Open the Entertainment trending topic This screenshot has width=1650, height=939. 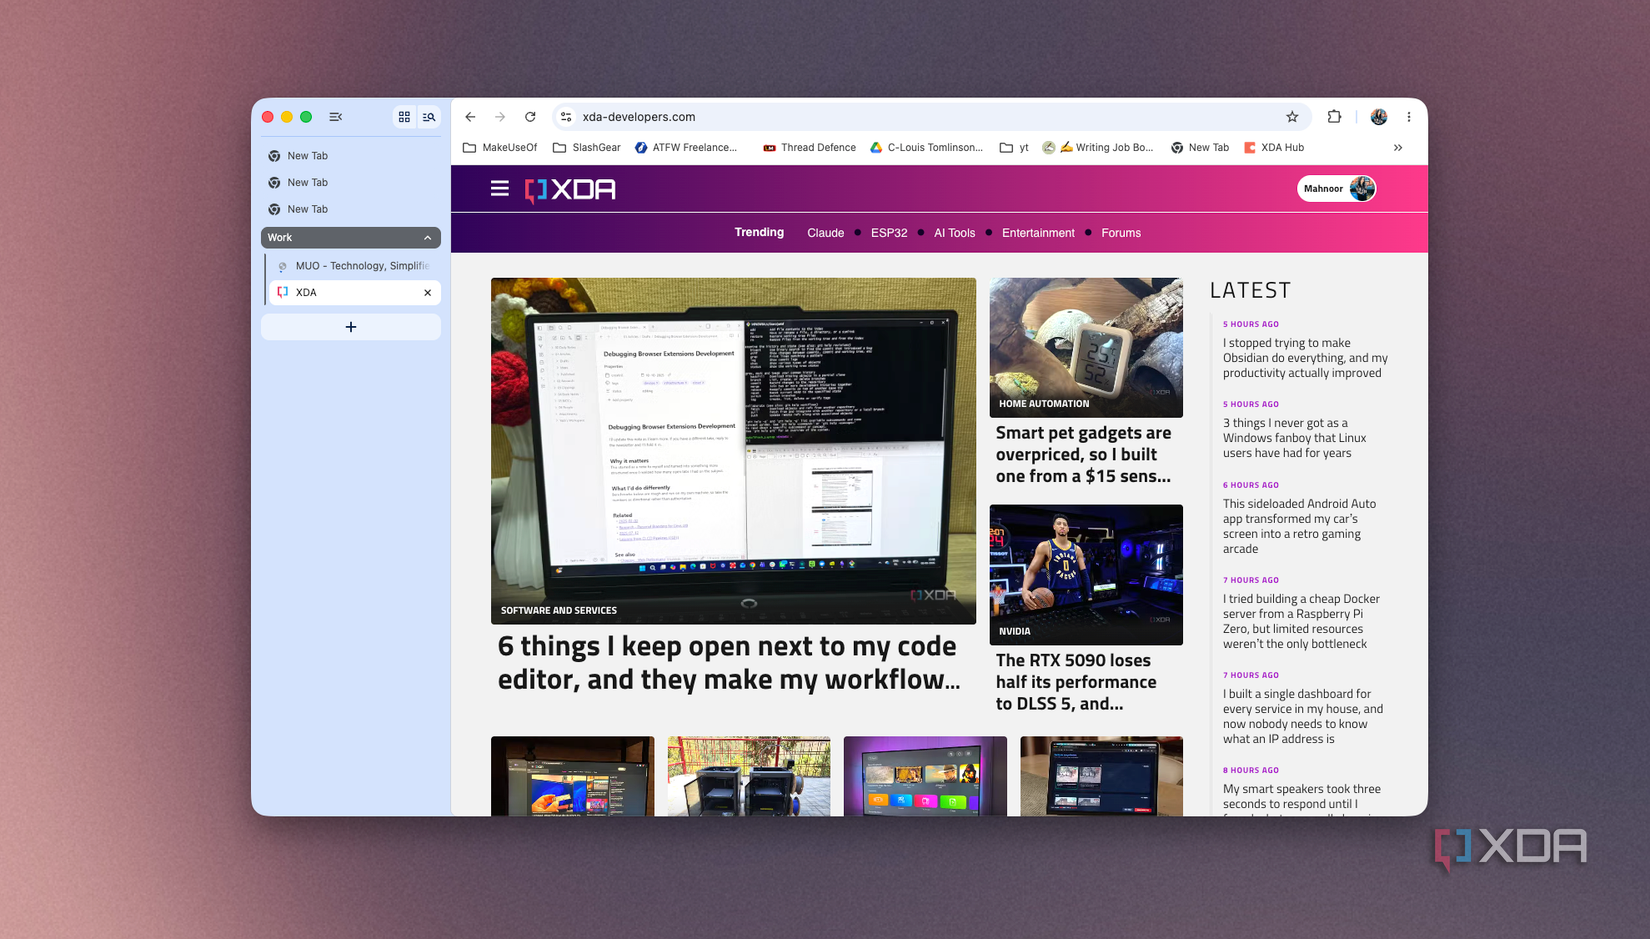tap(1038, 233)
